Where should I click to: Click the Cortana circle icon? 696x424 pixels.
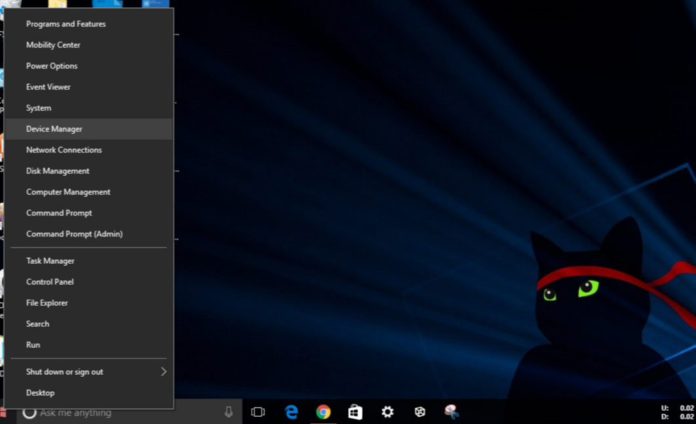pos(29,412)
